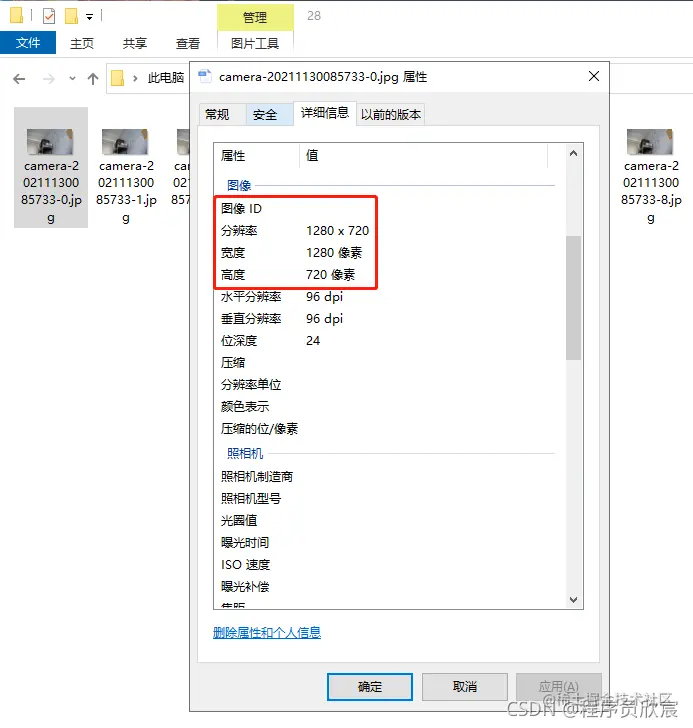693x728 pixels.
Task: Close the properties dialog
Action: [594, 76]
